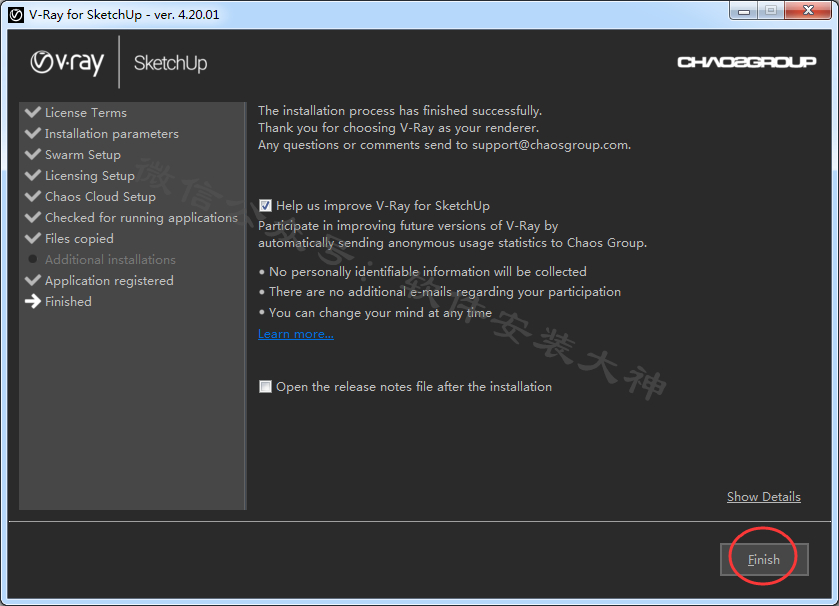
Task: Click the Application registered checkmark icon
Action: [33, 280]
